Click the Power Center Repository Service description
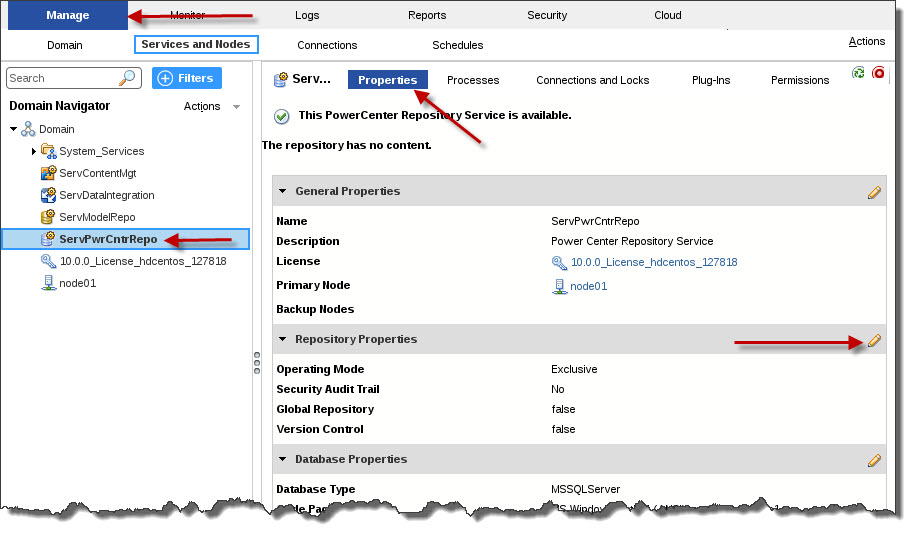912x541 pixels. coord(632,241)
